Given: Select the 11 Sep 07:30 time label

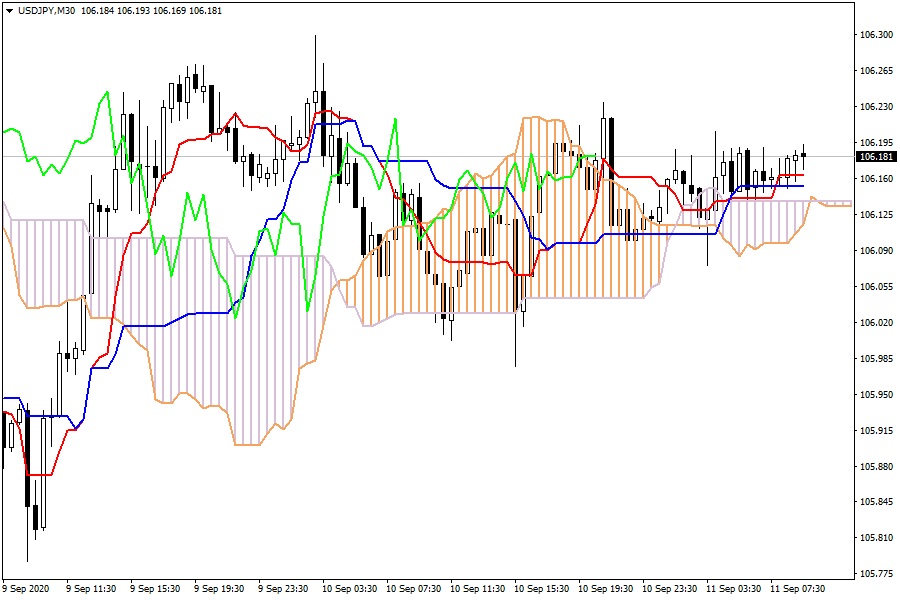Looking at the screenshot, I should pyautogui.click(x=797, y=589).
